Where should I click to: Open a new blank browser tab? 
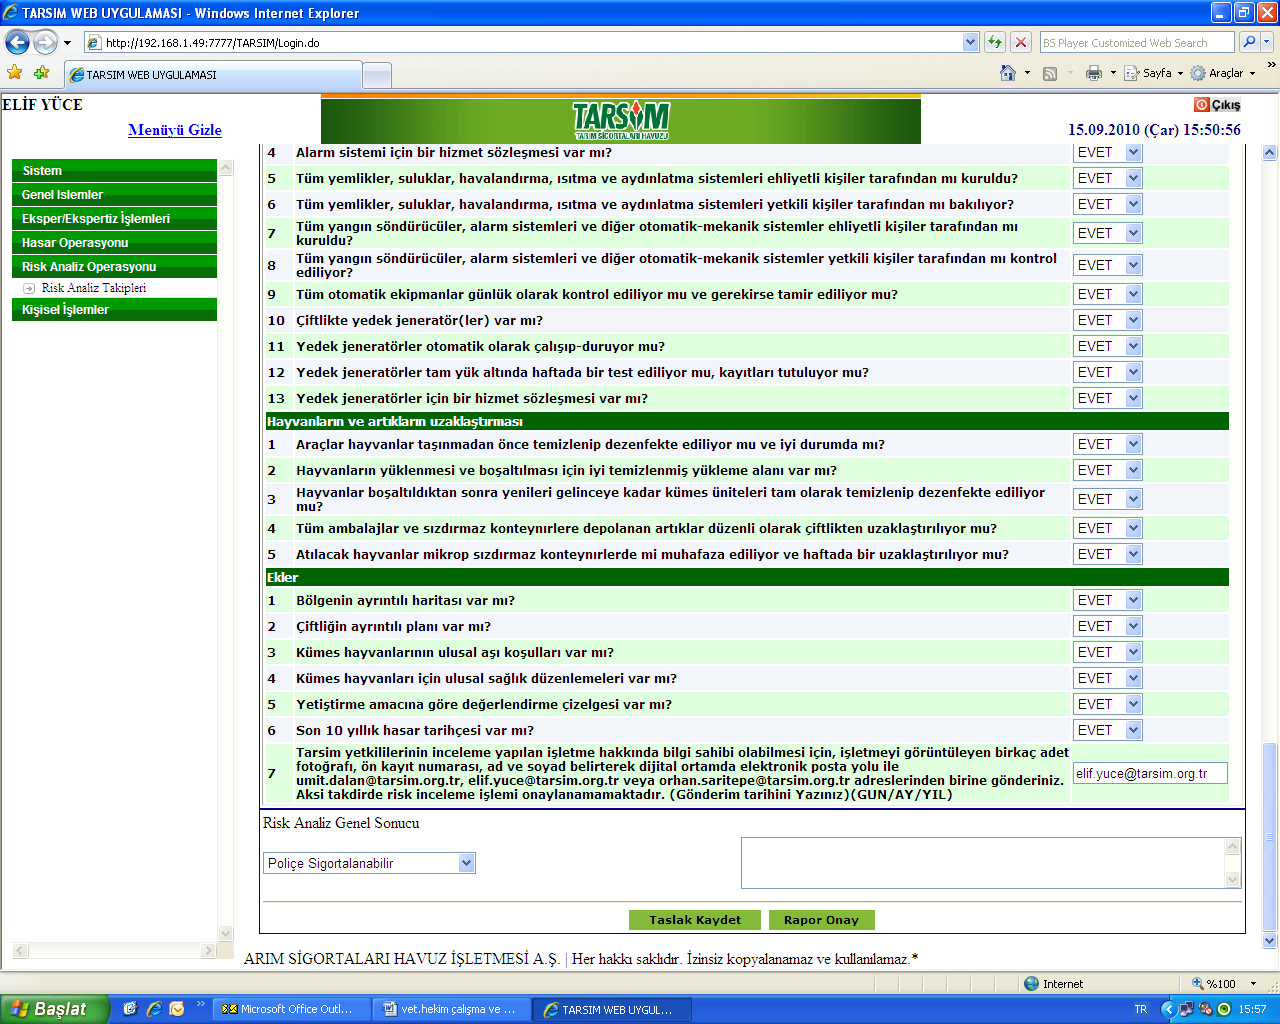[x=376, y=75]
